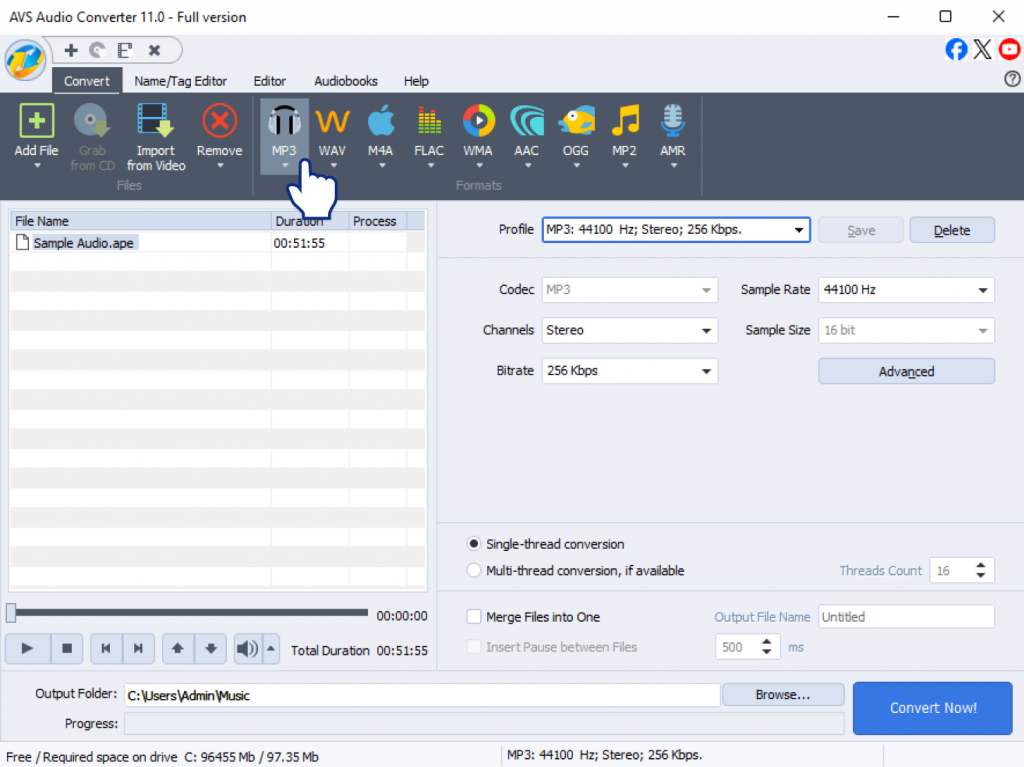Click the plus icon in quick access bar
The width and height of the screenshot is (1024, 767).
pos(71,50)
